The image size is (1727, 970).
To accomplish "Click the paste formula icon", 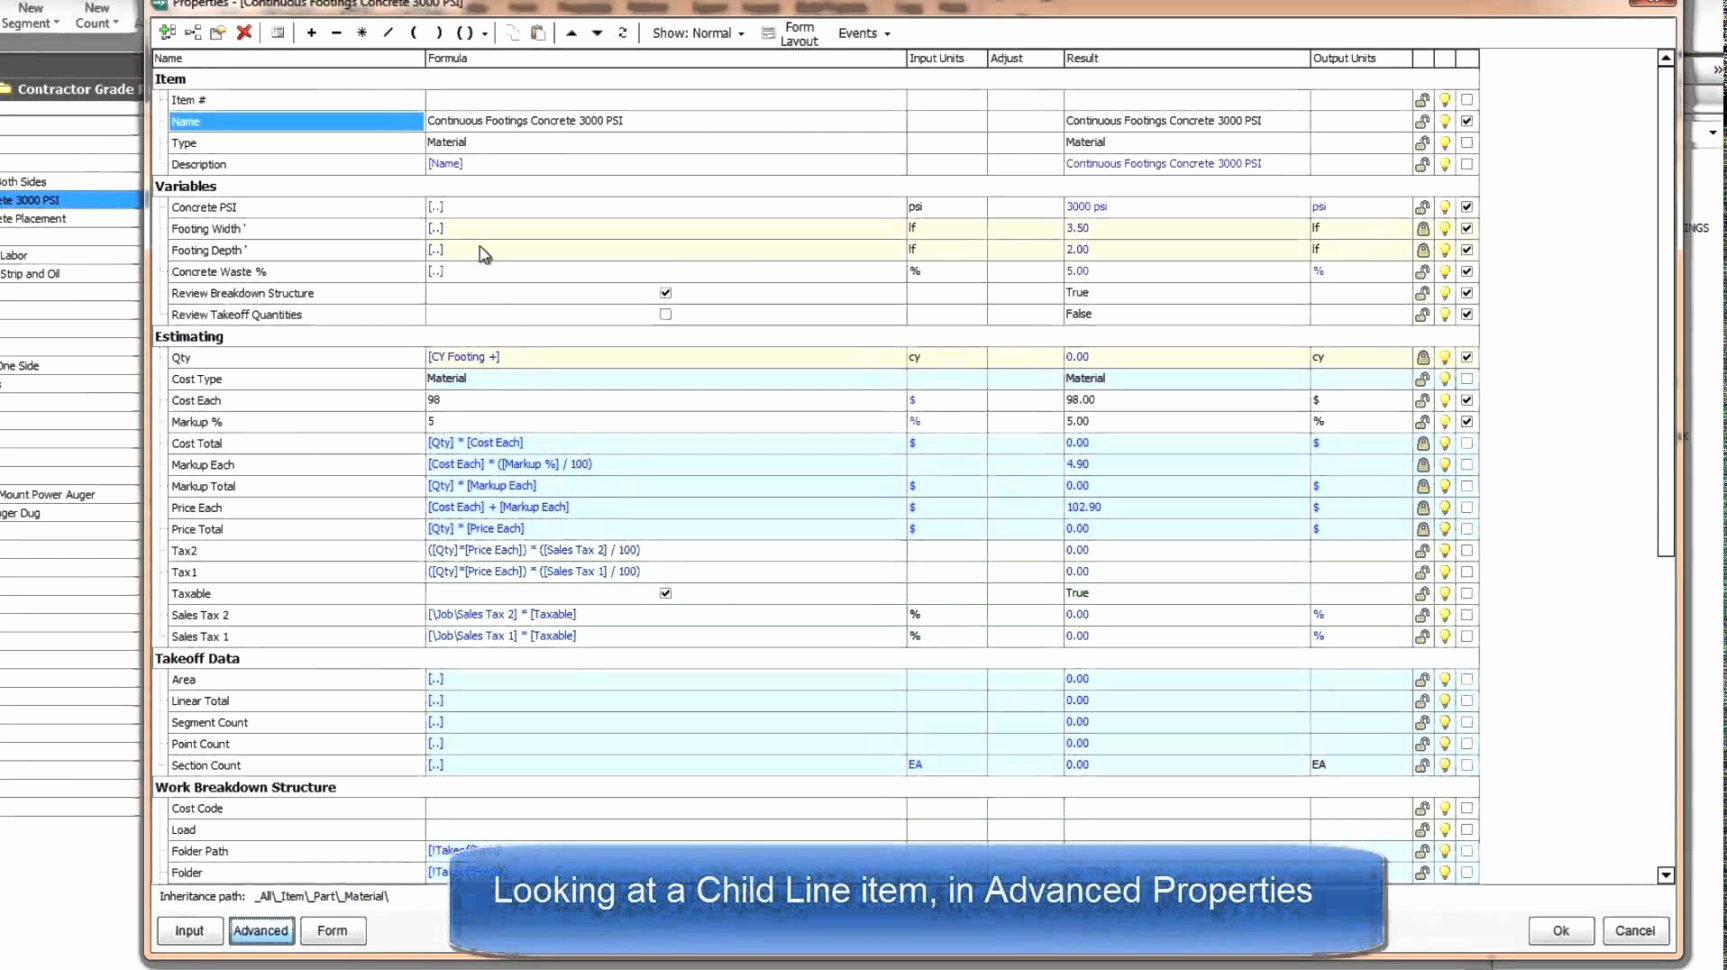I will pyautogui.click(x=538, y=33).
